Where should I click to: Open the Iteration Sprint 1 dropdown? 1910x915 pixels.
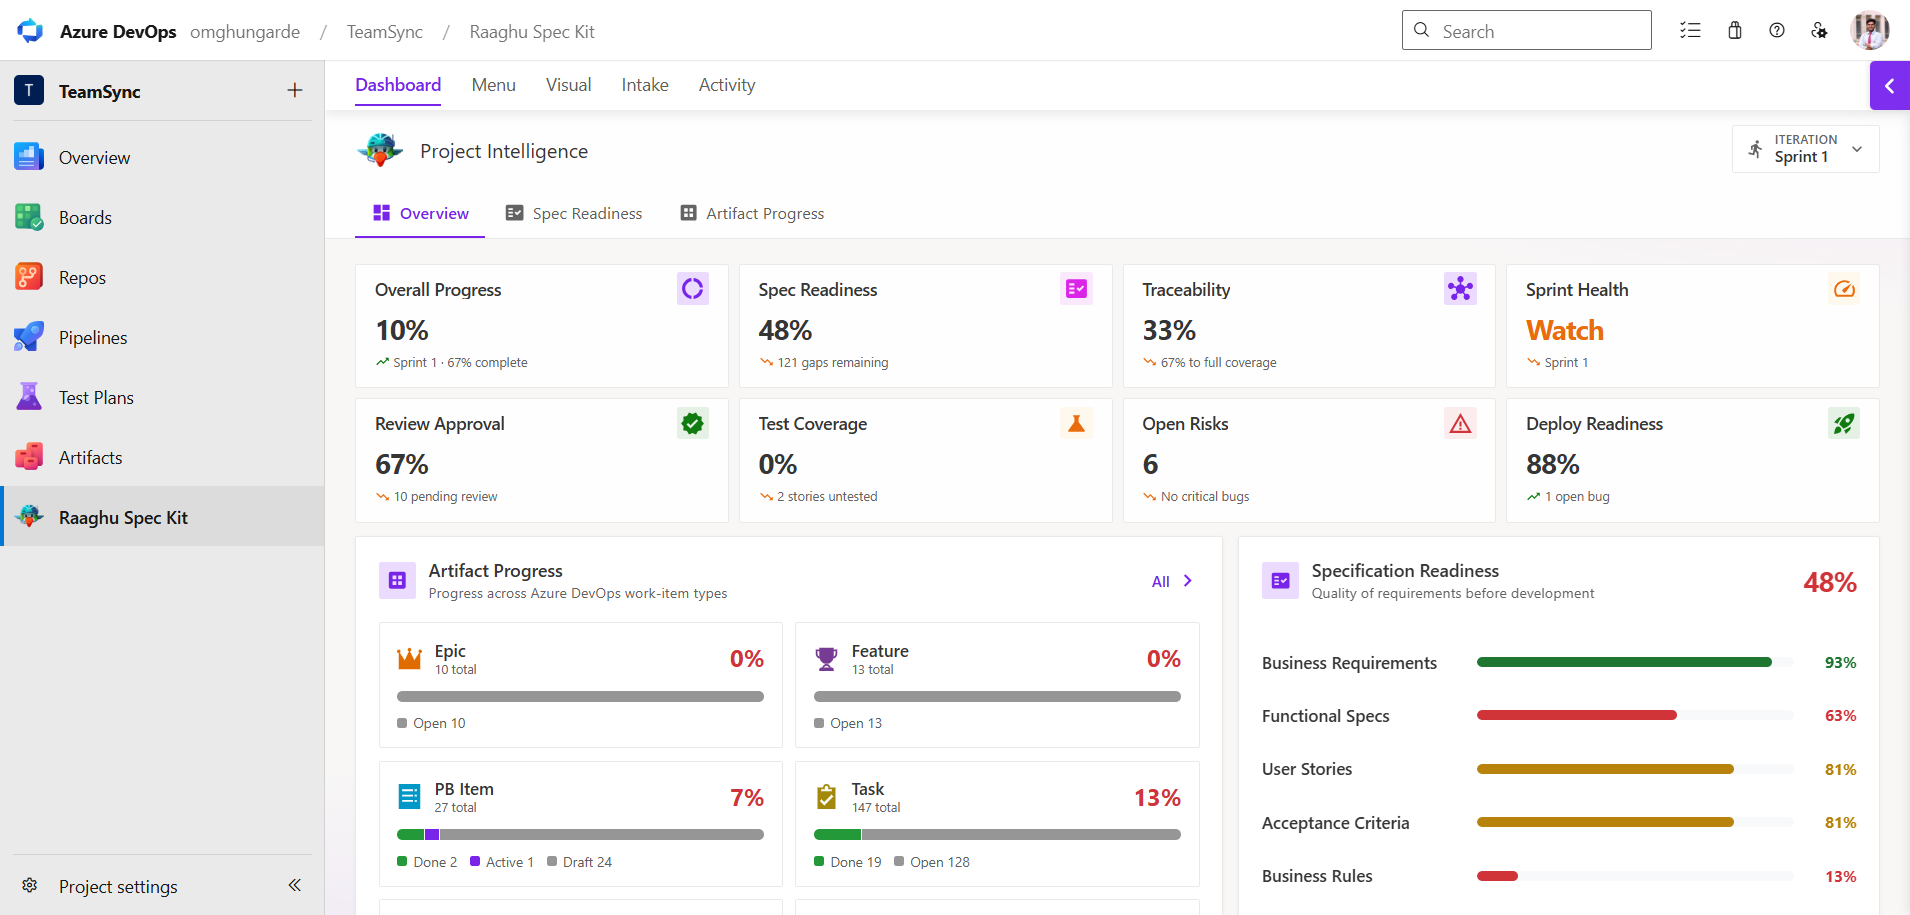pos(1806,149)
